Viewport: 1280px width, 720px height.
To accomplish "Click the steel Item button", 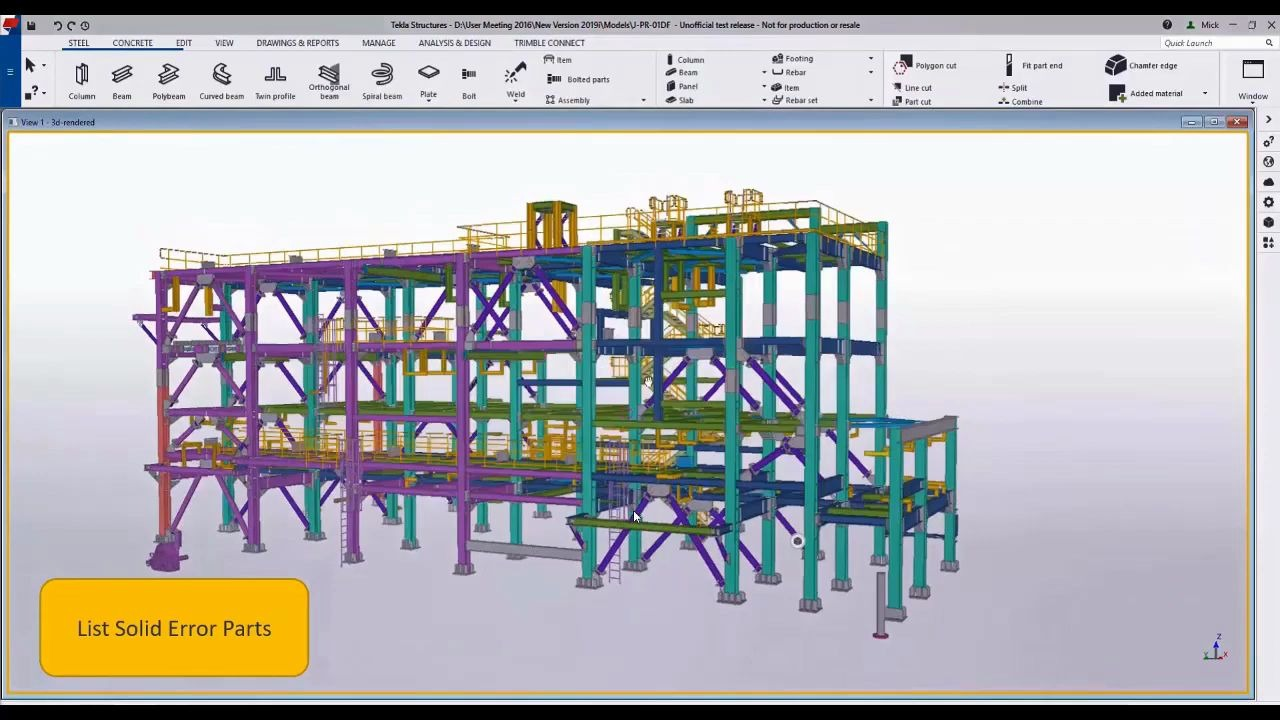I will coord(559,60).
